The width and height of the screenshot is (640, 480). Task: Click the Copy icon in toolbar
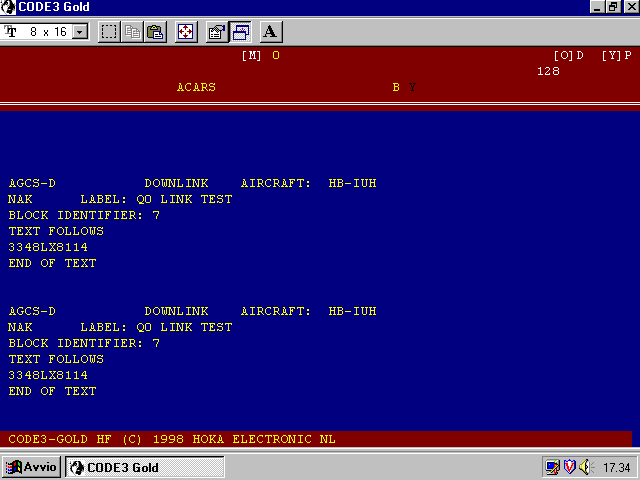tap(132, 32)
